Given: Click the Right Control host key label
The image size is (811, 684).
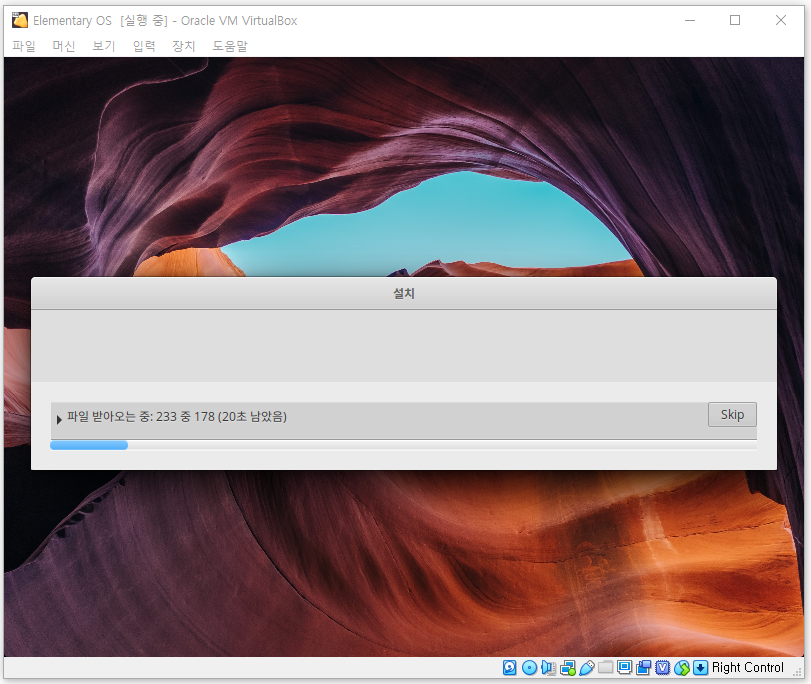Looking at the screenshot, I should point(747,667).
